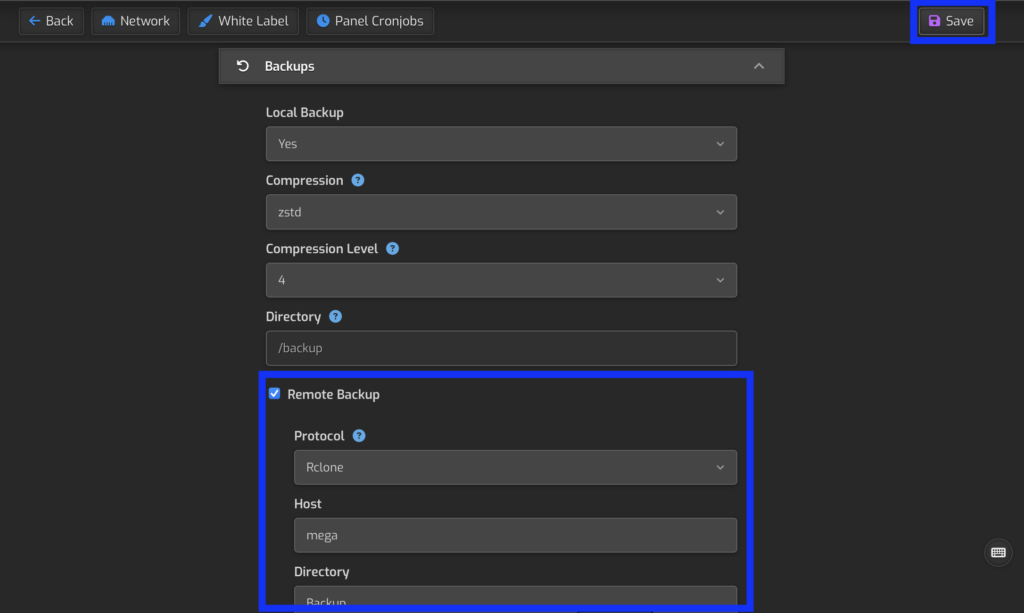Click the Host field containing mega
Image resolution: width=1024 pixels, height=613 pixels.
[x=515, y=535]
